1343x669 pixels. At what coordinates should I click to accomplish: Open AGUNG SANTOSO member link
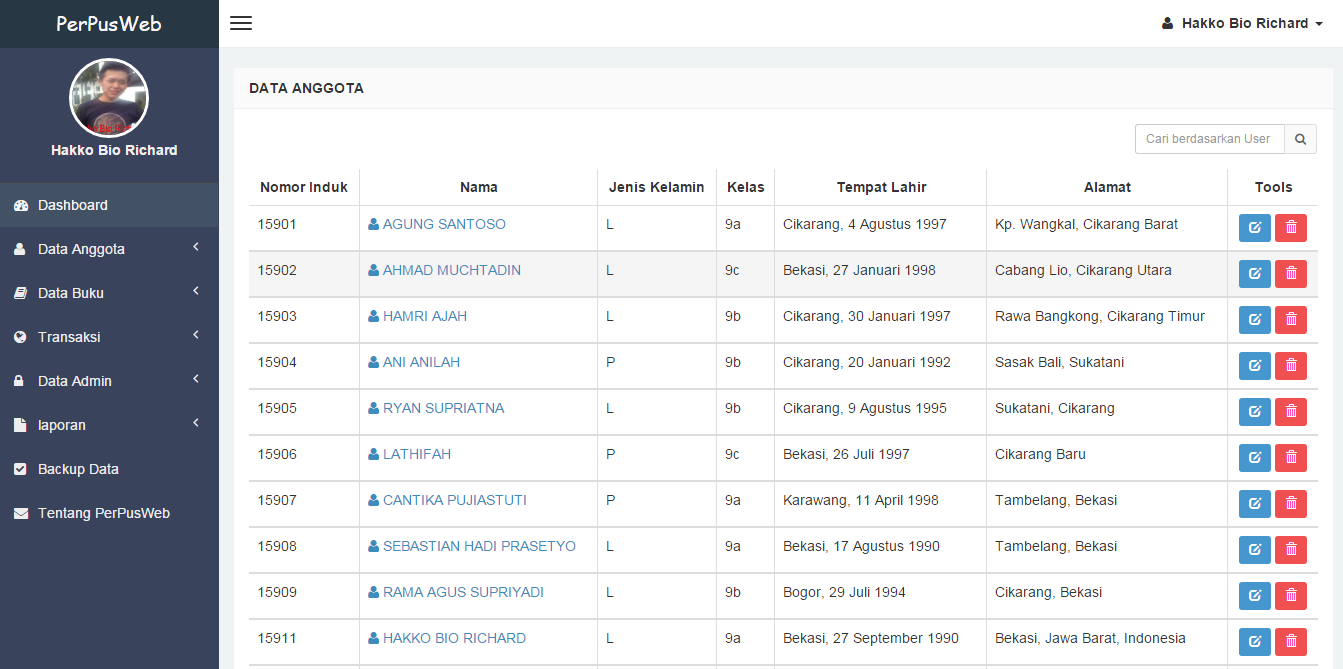[437, 224]
